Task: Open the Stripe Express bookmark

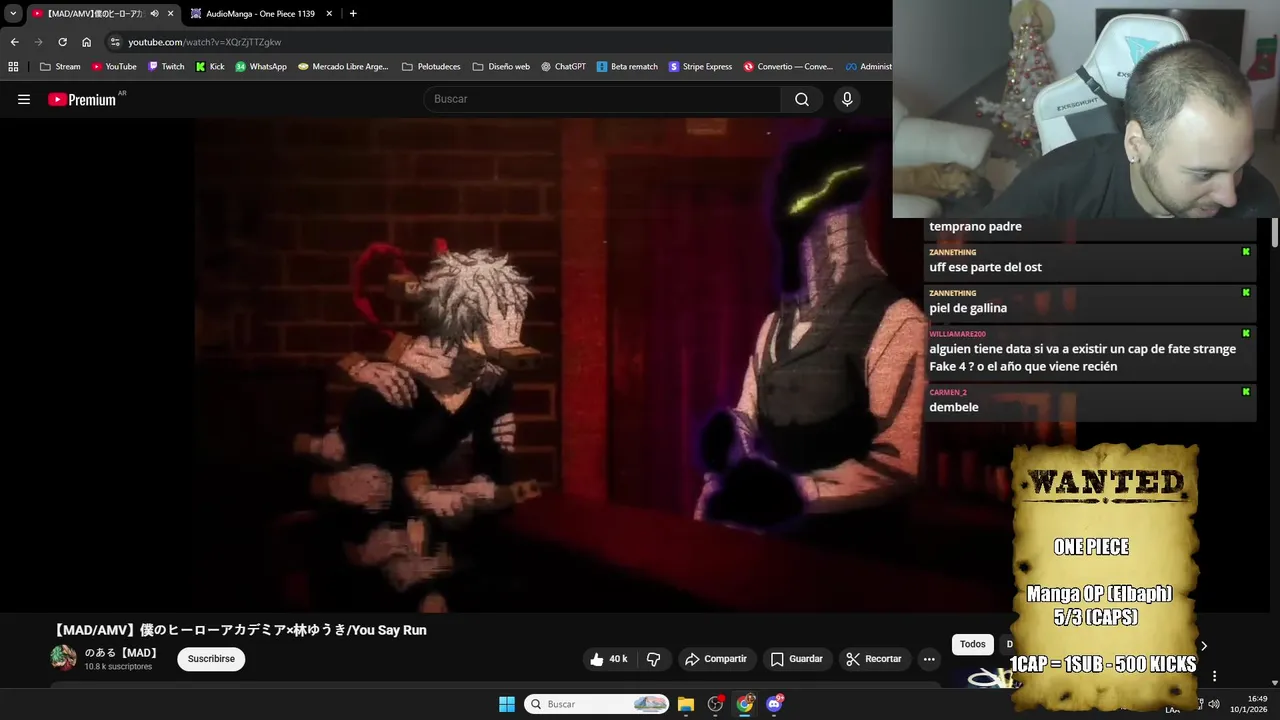Action: click(701, 67)
